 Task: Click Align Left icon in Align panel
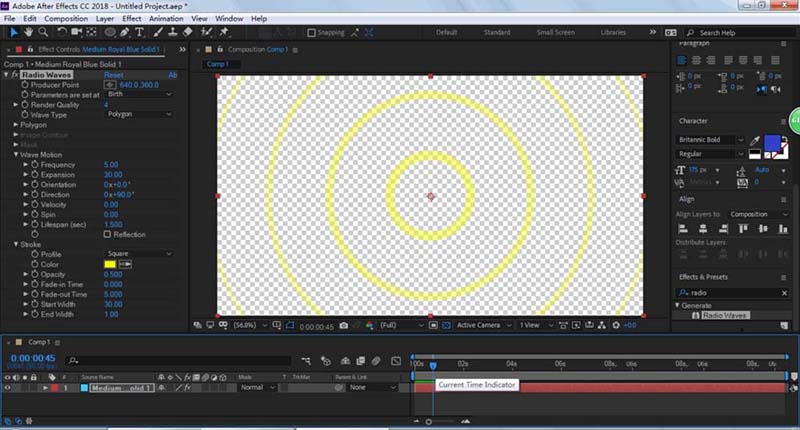click(x=683, y=229)
